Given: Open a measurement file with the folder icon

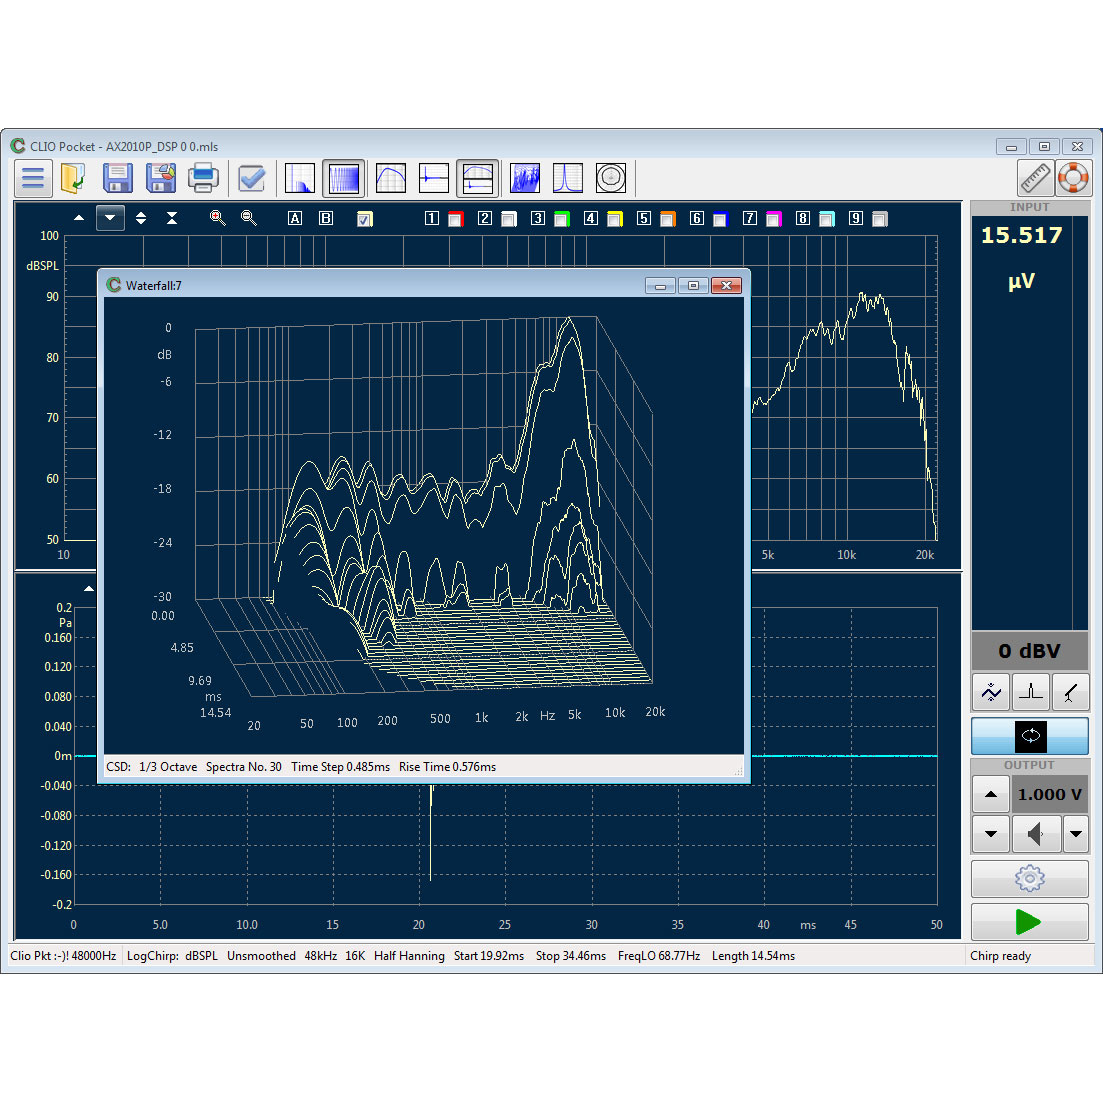Looking at the screenshot, I should [72, 178].
